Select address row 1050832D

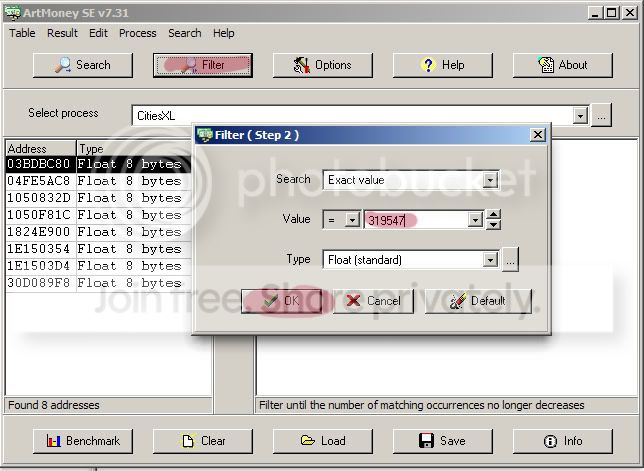[x=99, y=198]
